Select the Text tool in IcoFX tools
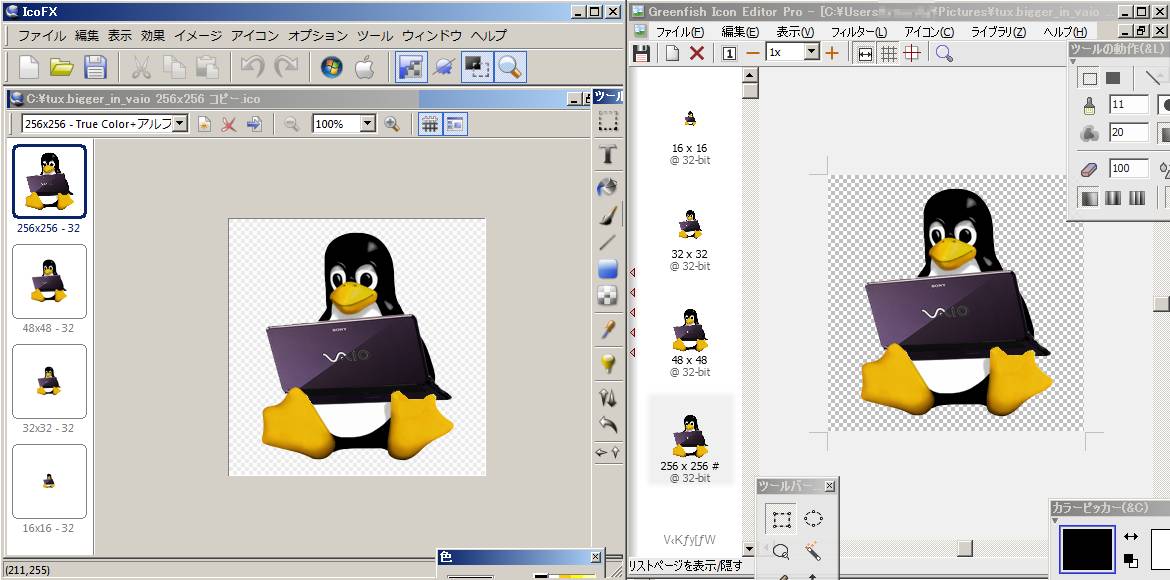1170x580 pixels. click(x=609, y=154)
